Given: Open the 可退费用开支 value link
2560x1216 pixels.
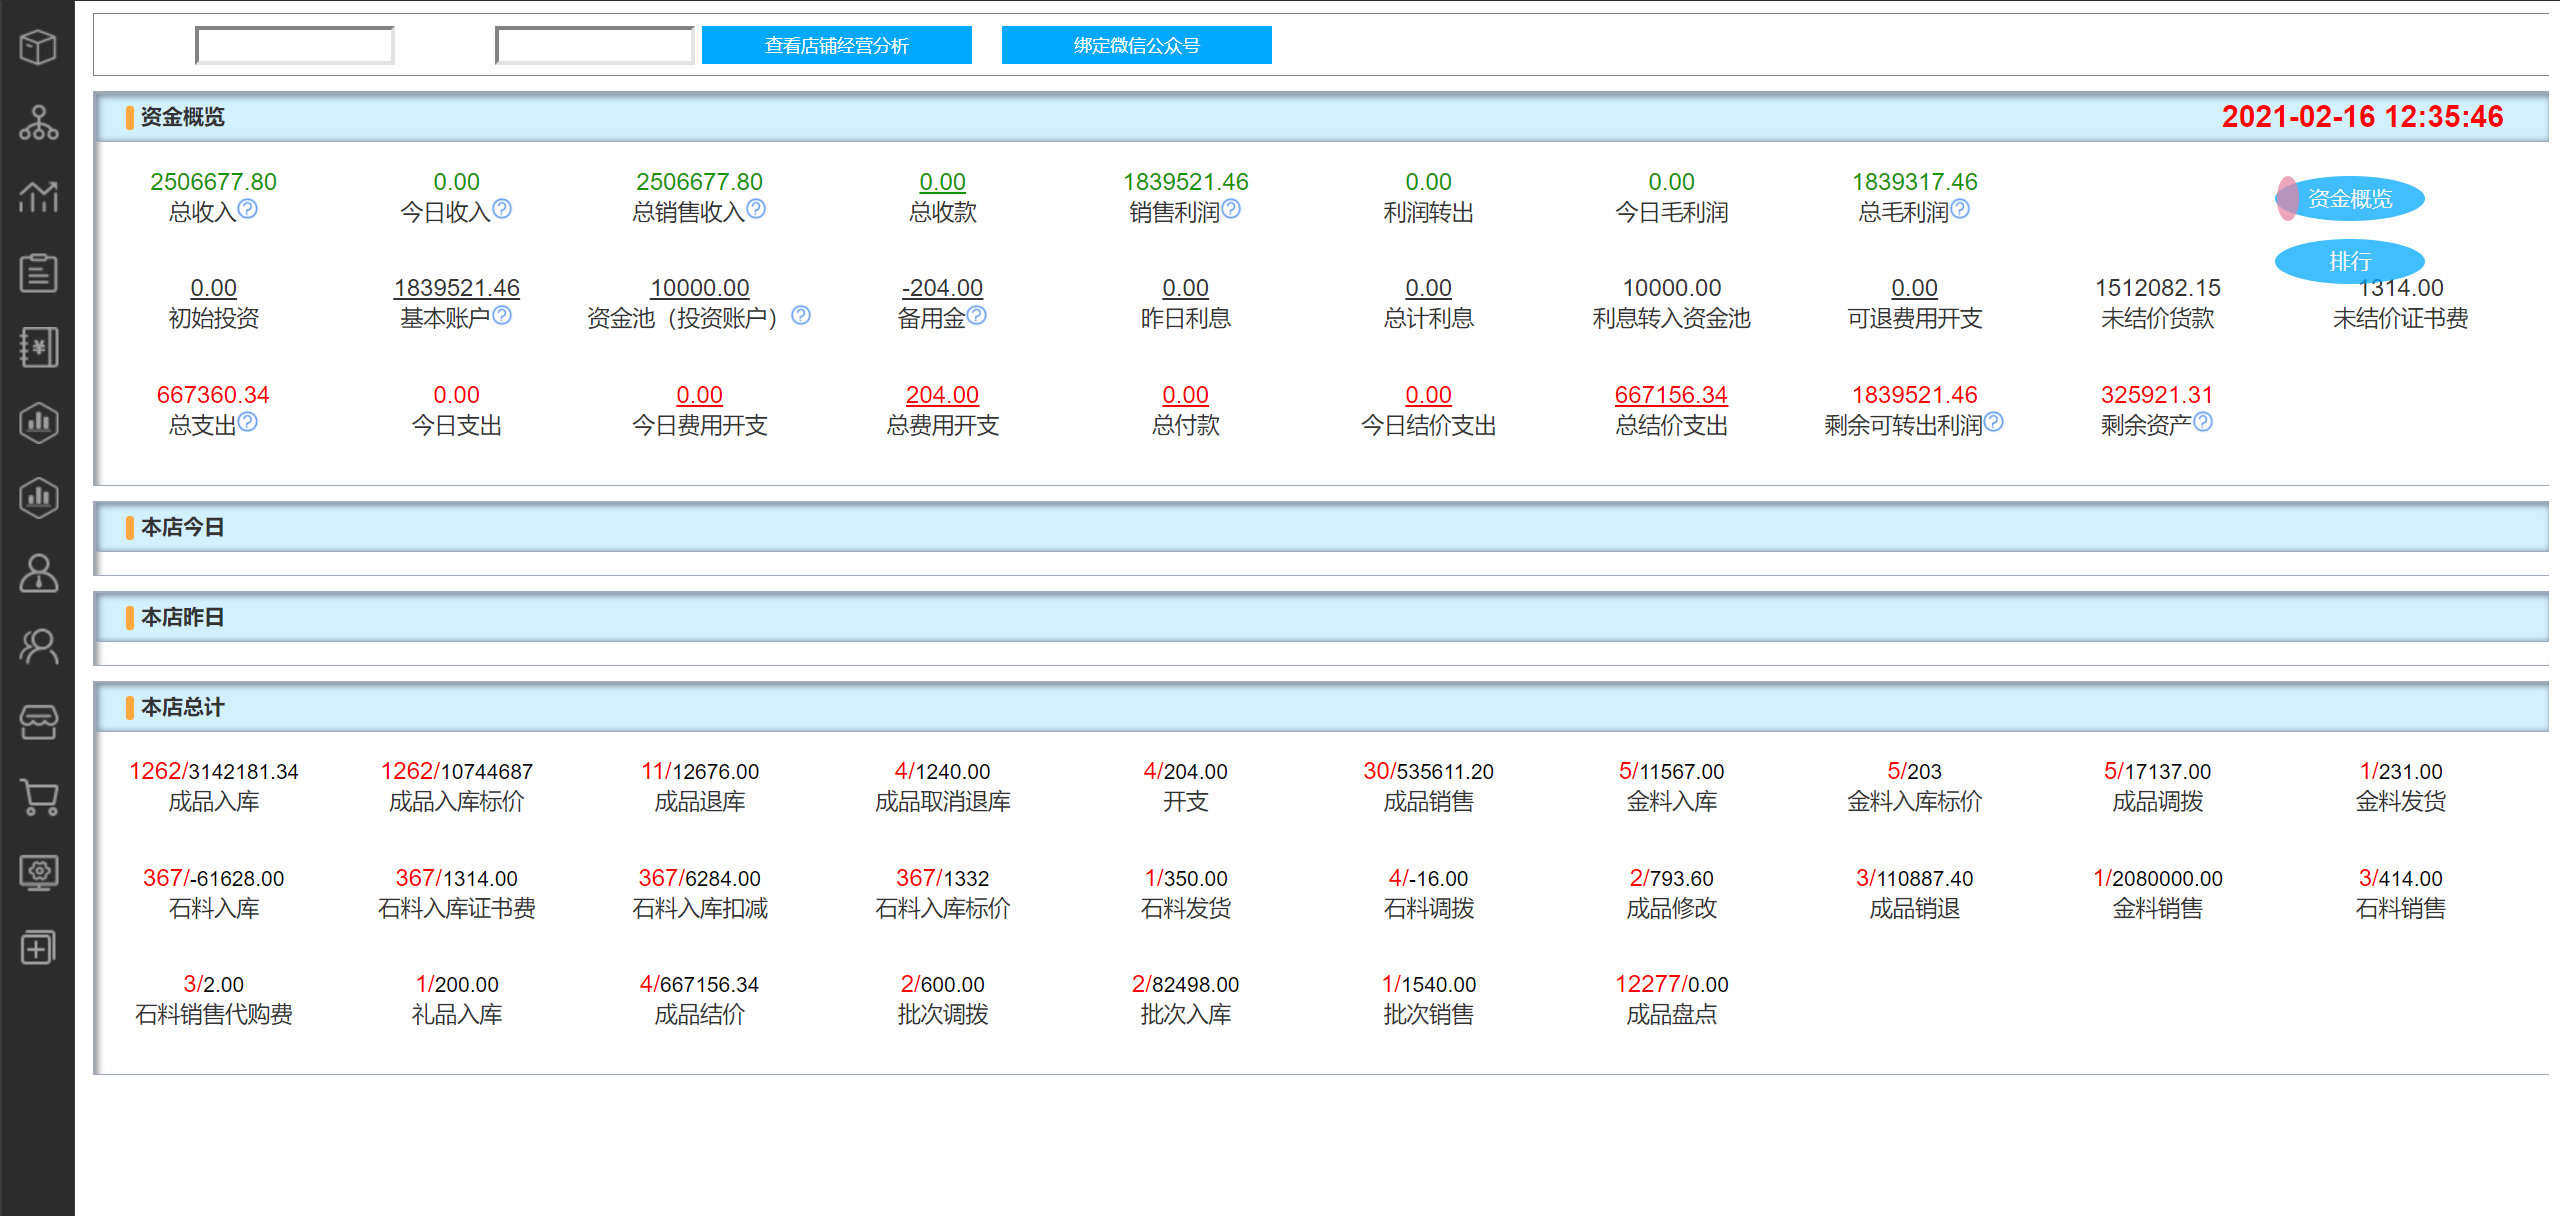Looking at the screenshot, I should pyautogui.click(x=1914, y=288).
